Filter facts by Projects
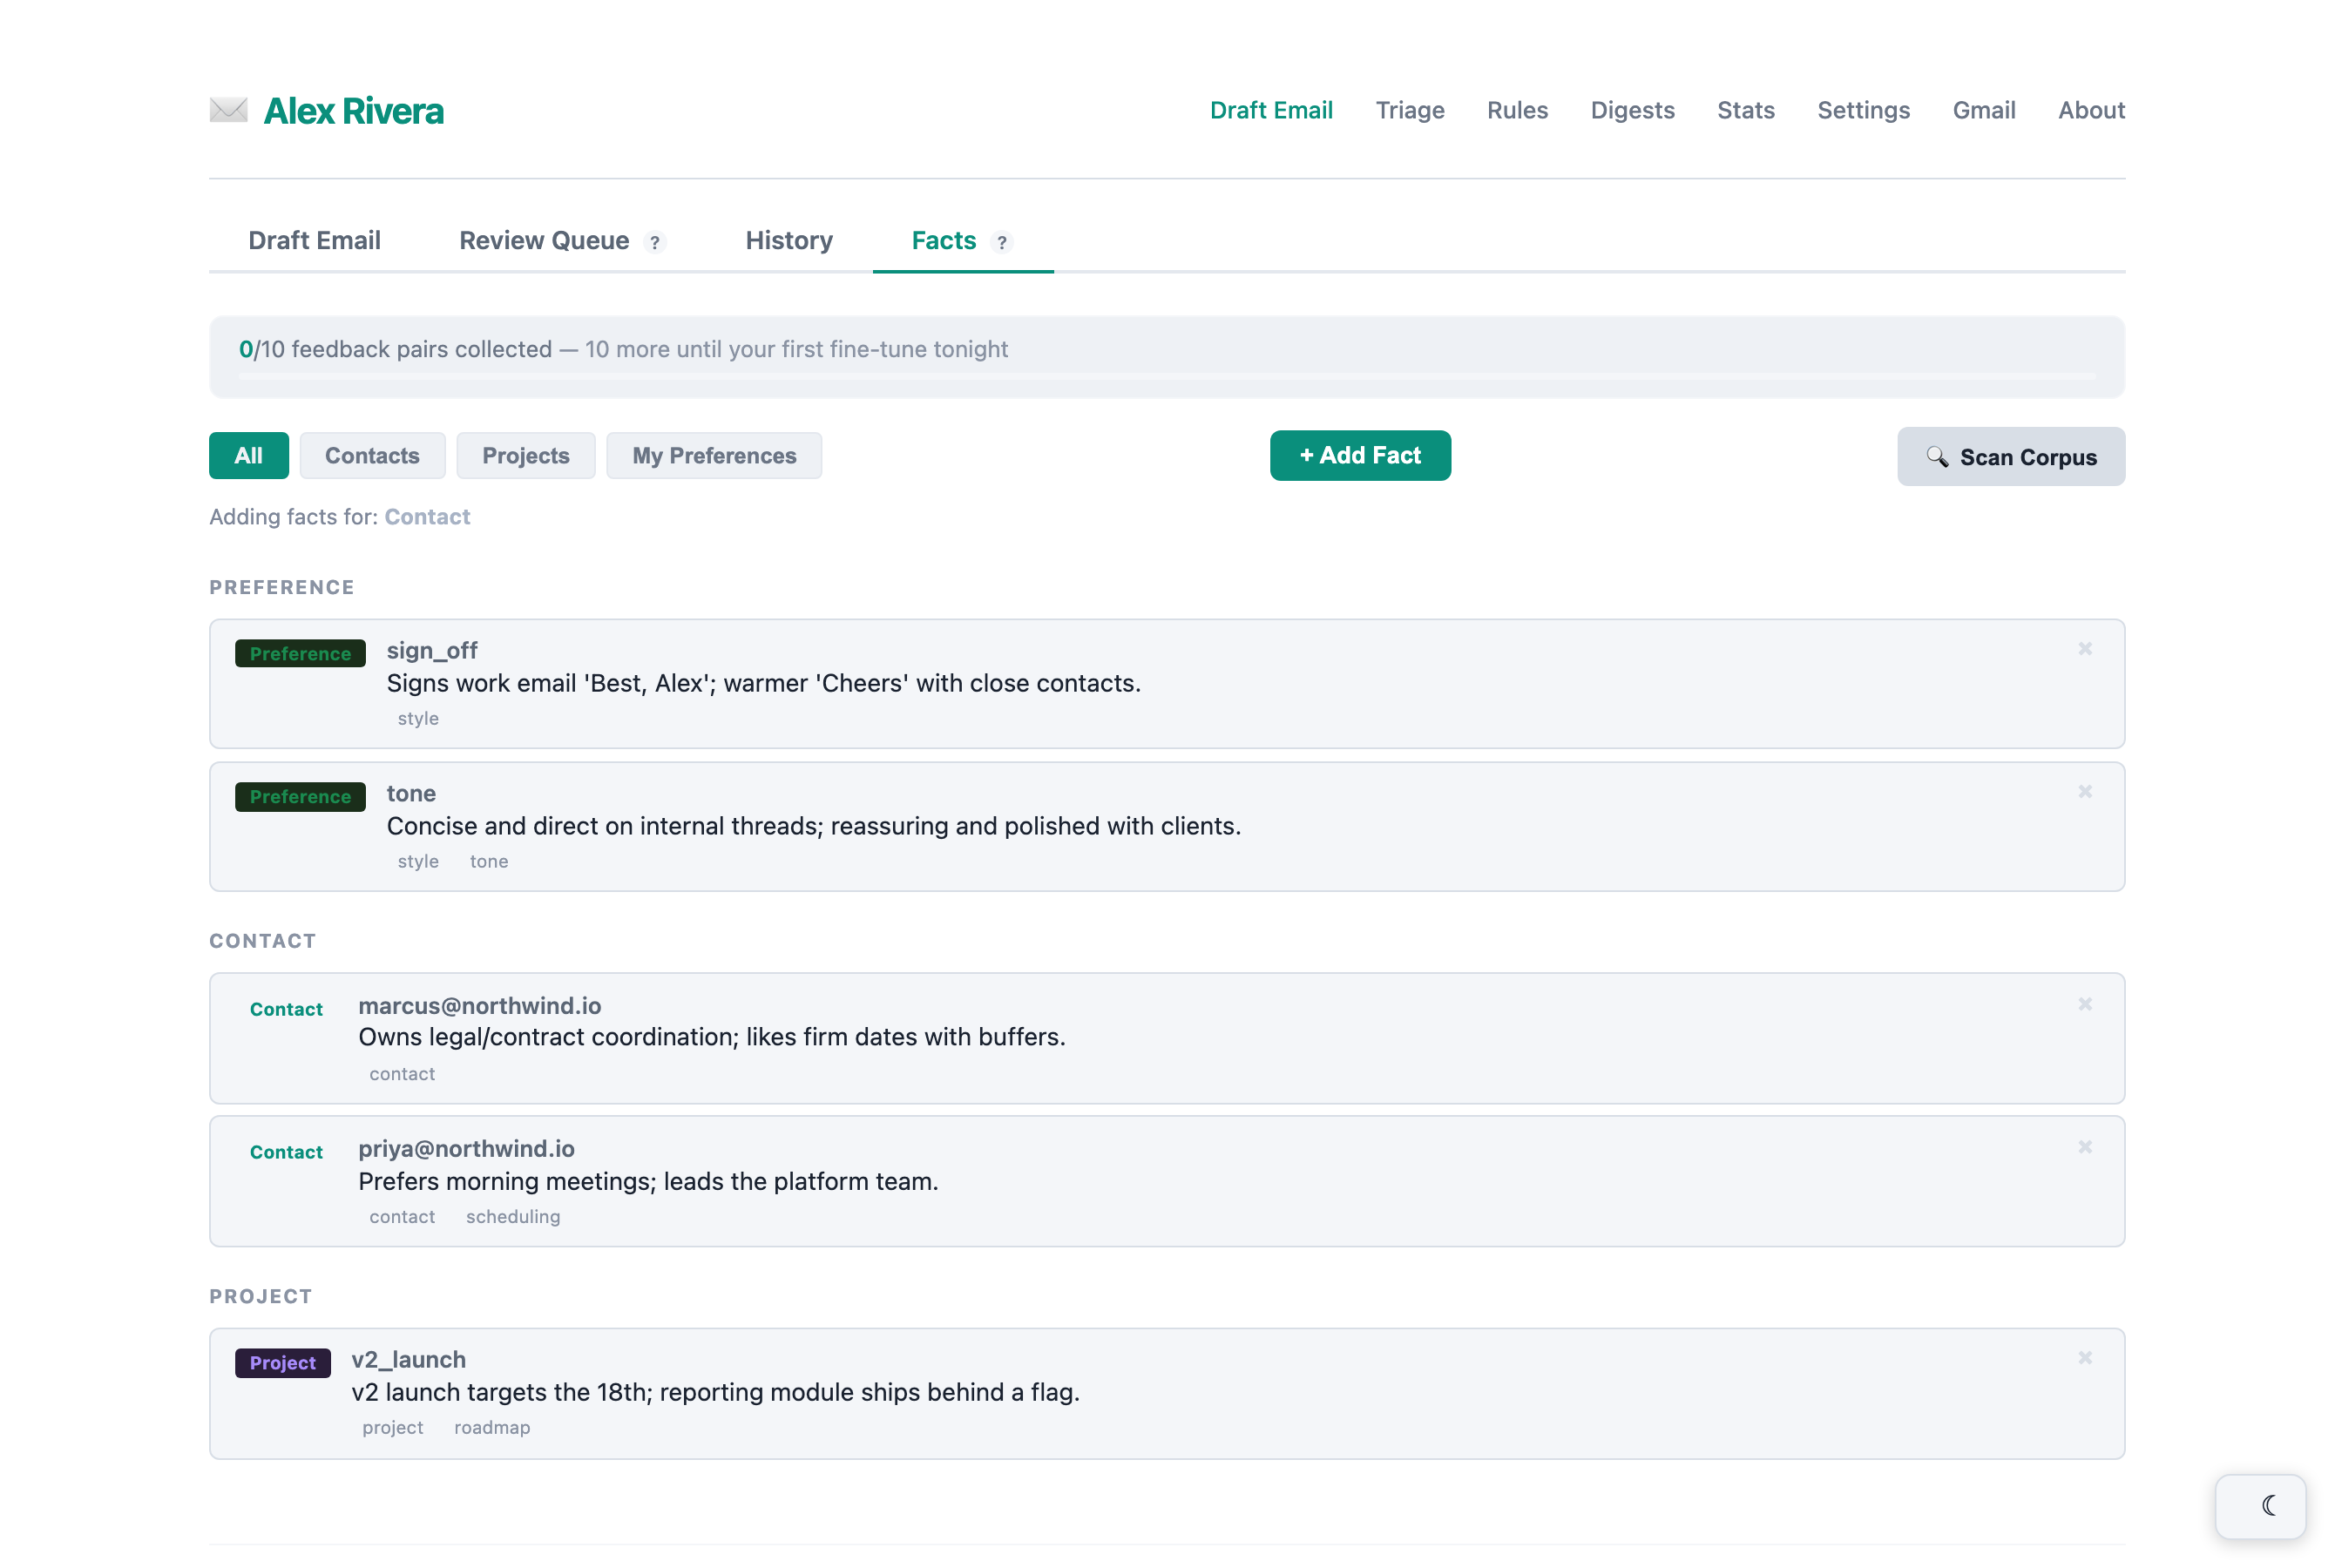 tap(526, 456)
